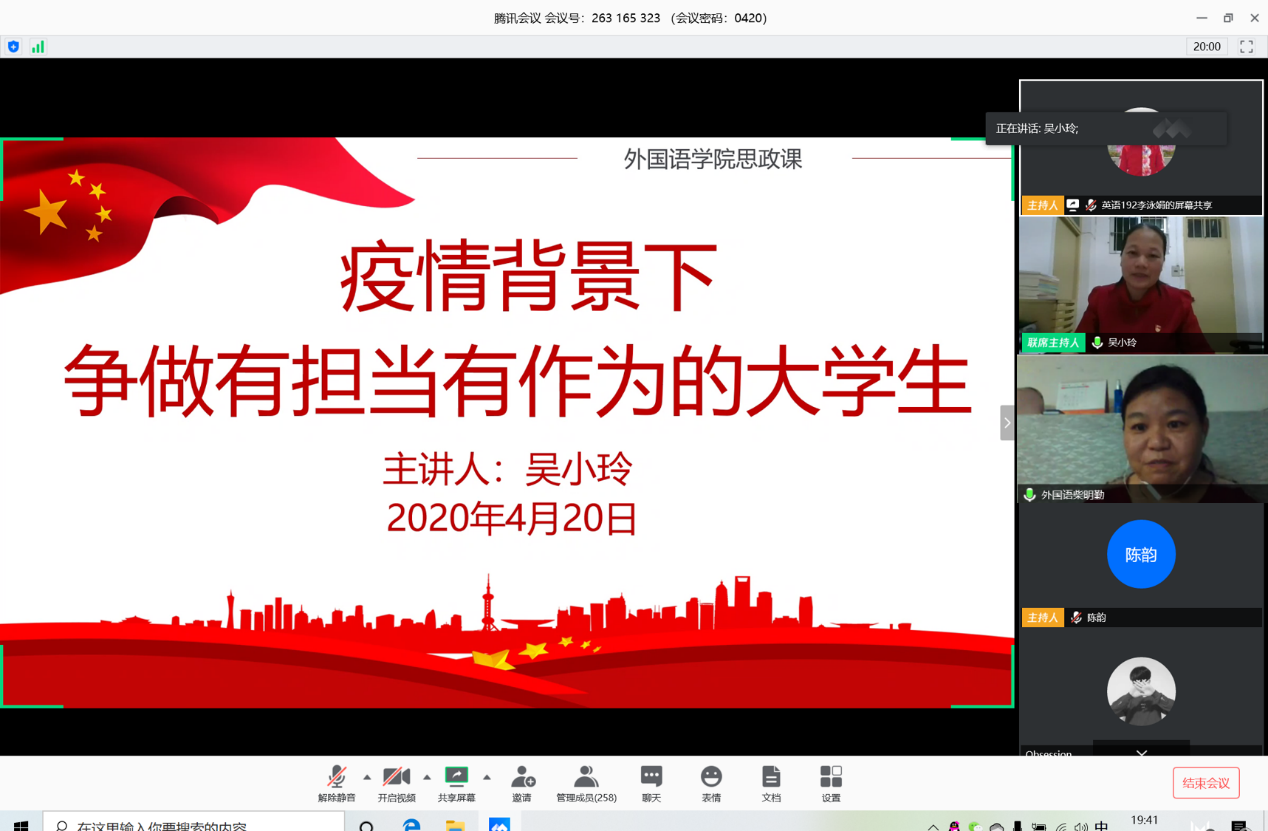1268x831 pixels.
Task: Open the 邀请 invite icon
Action: (x=522, y=777)
